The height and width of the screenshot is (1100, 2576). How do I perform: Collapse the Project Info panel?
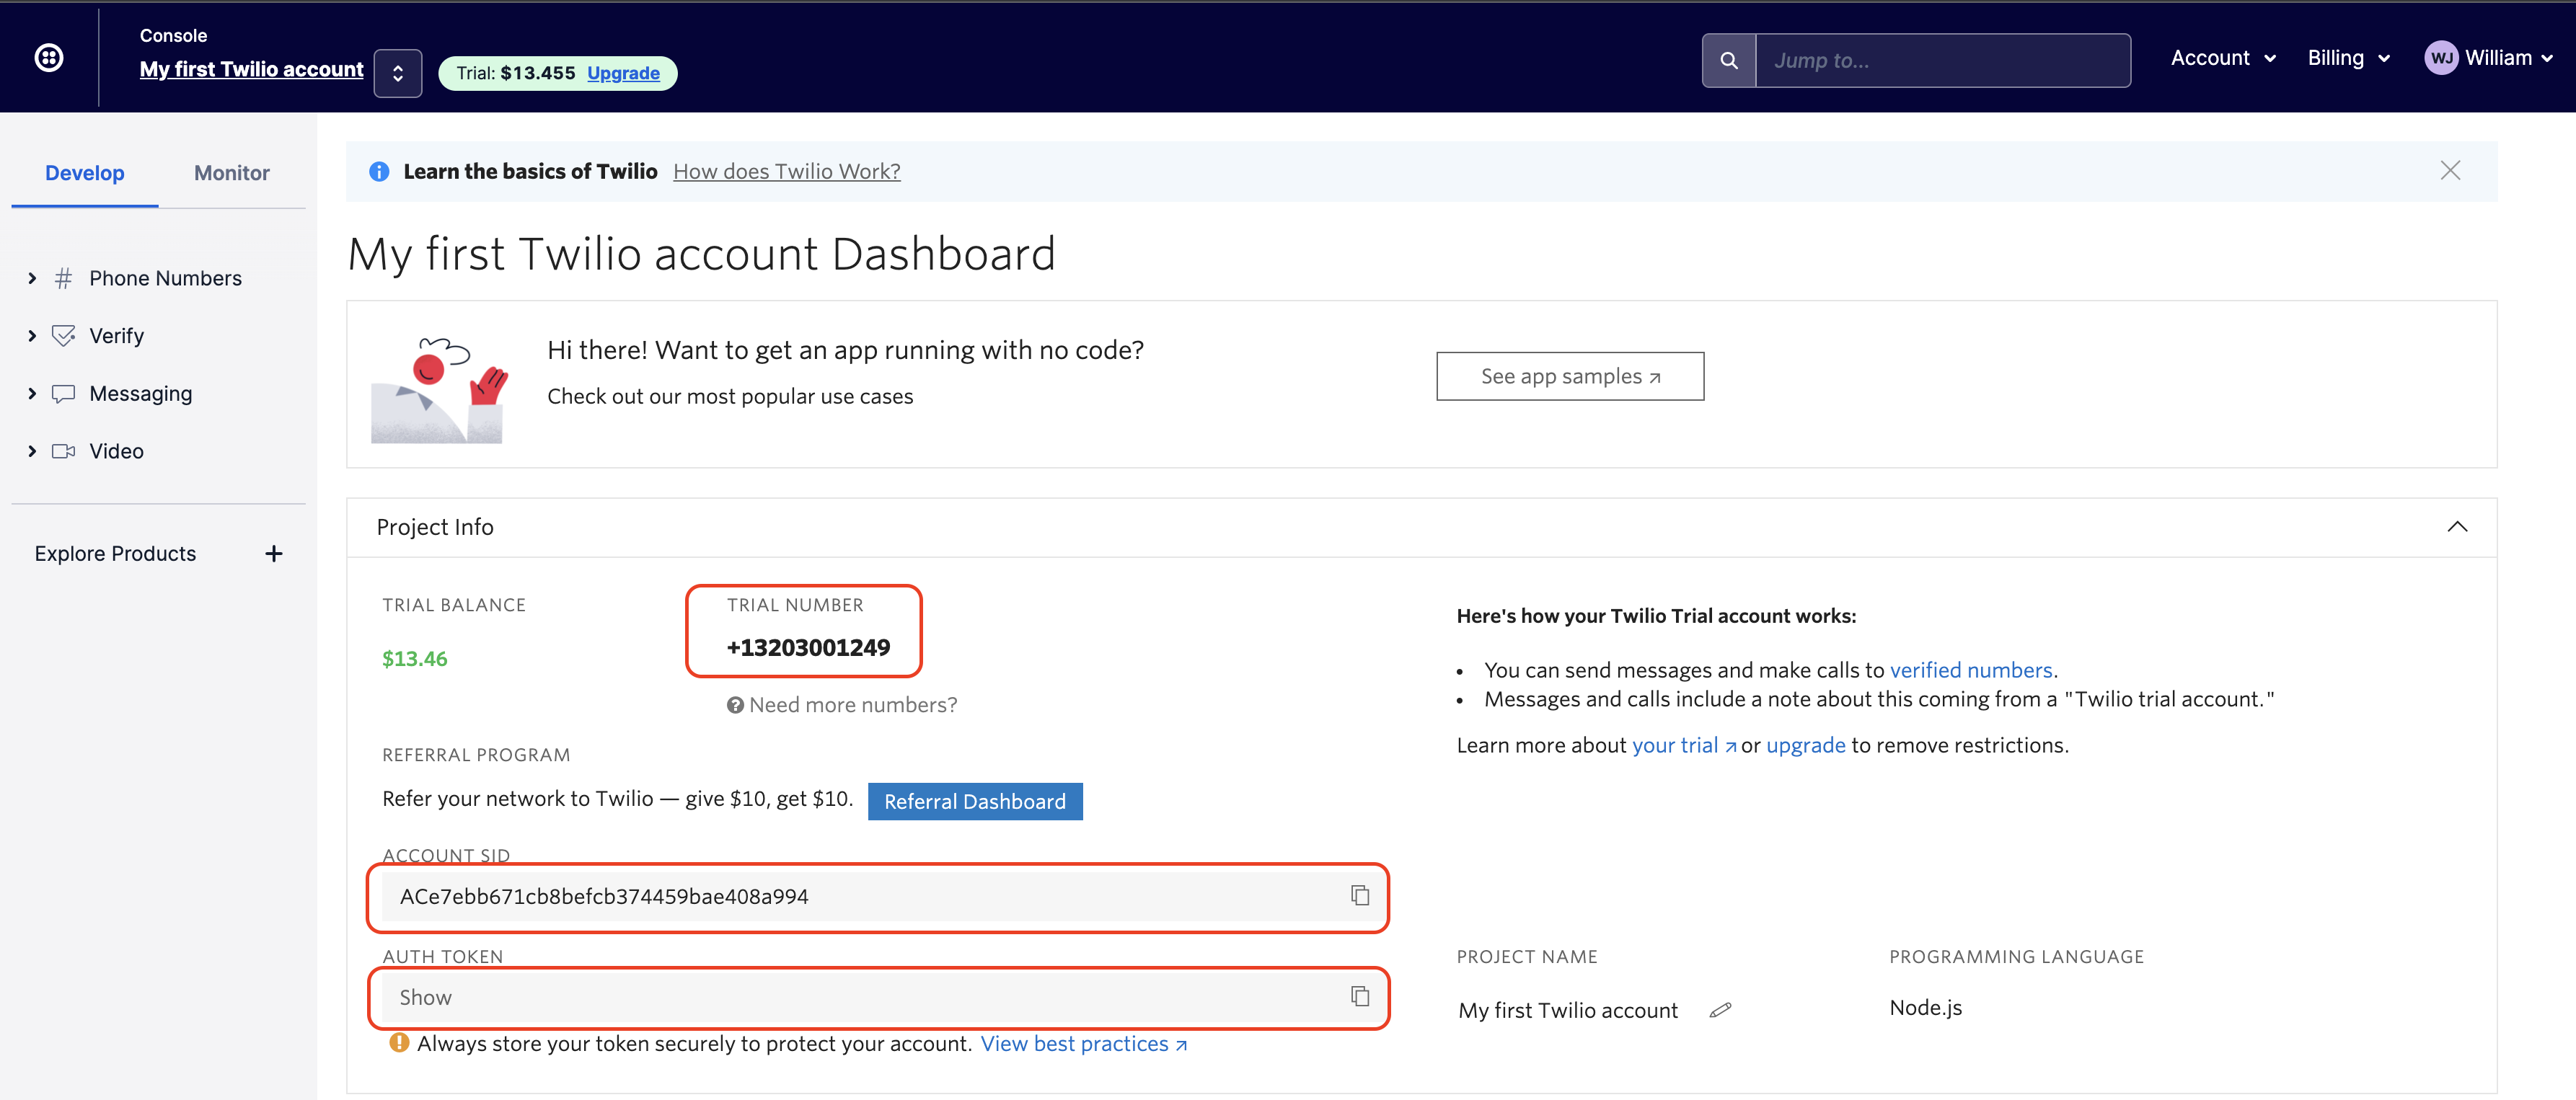pyautogui.click(x=2456, y=527)
